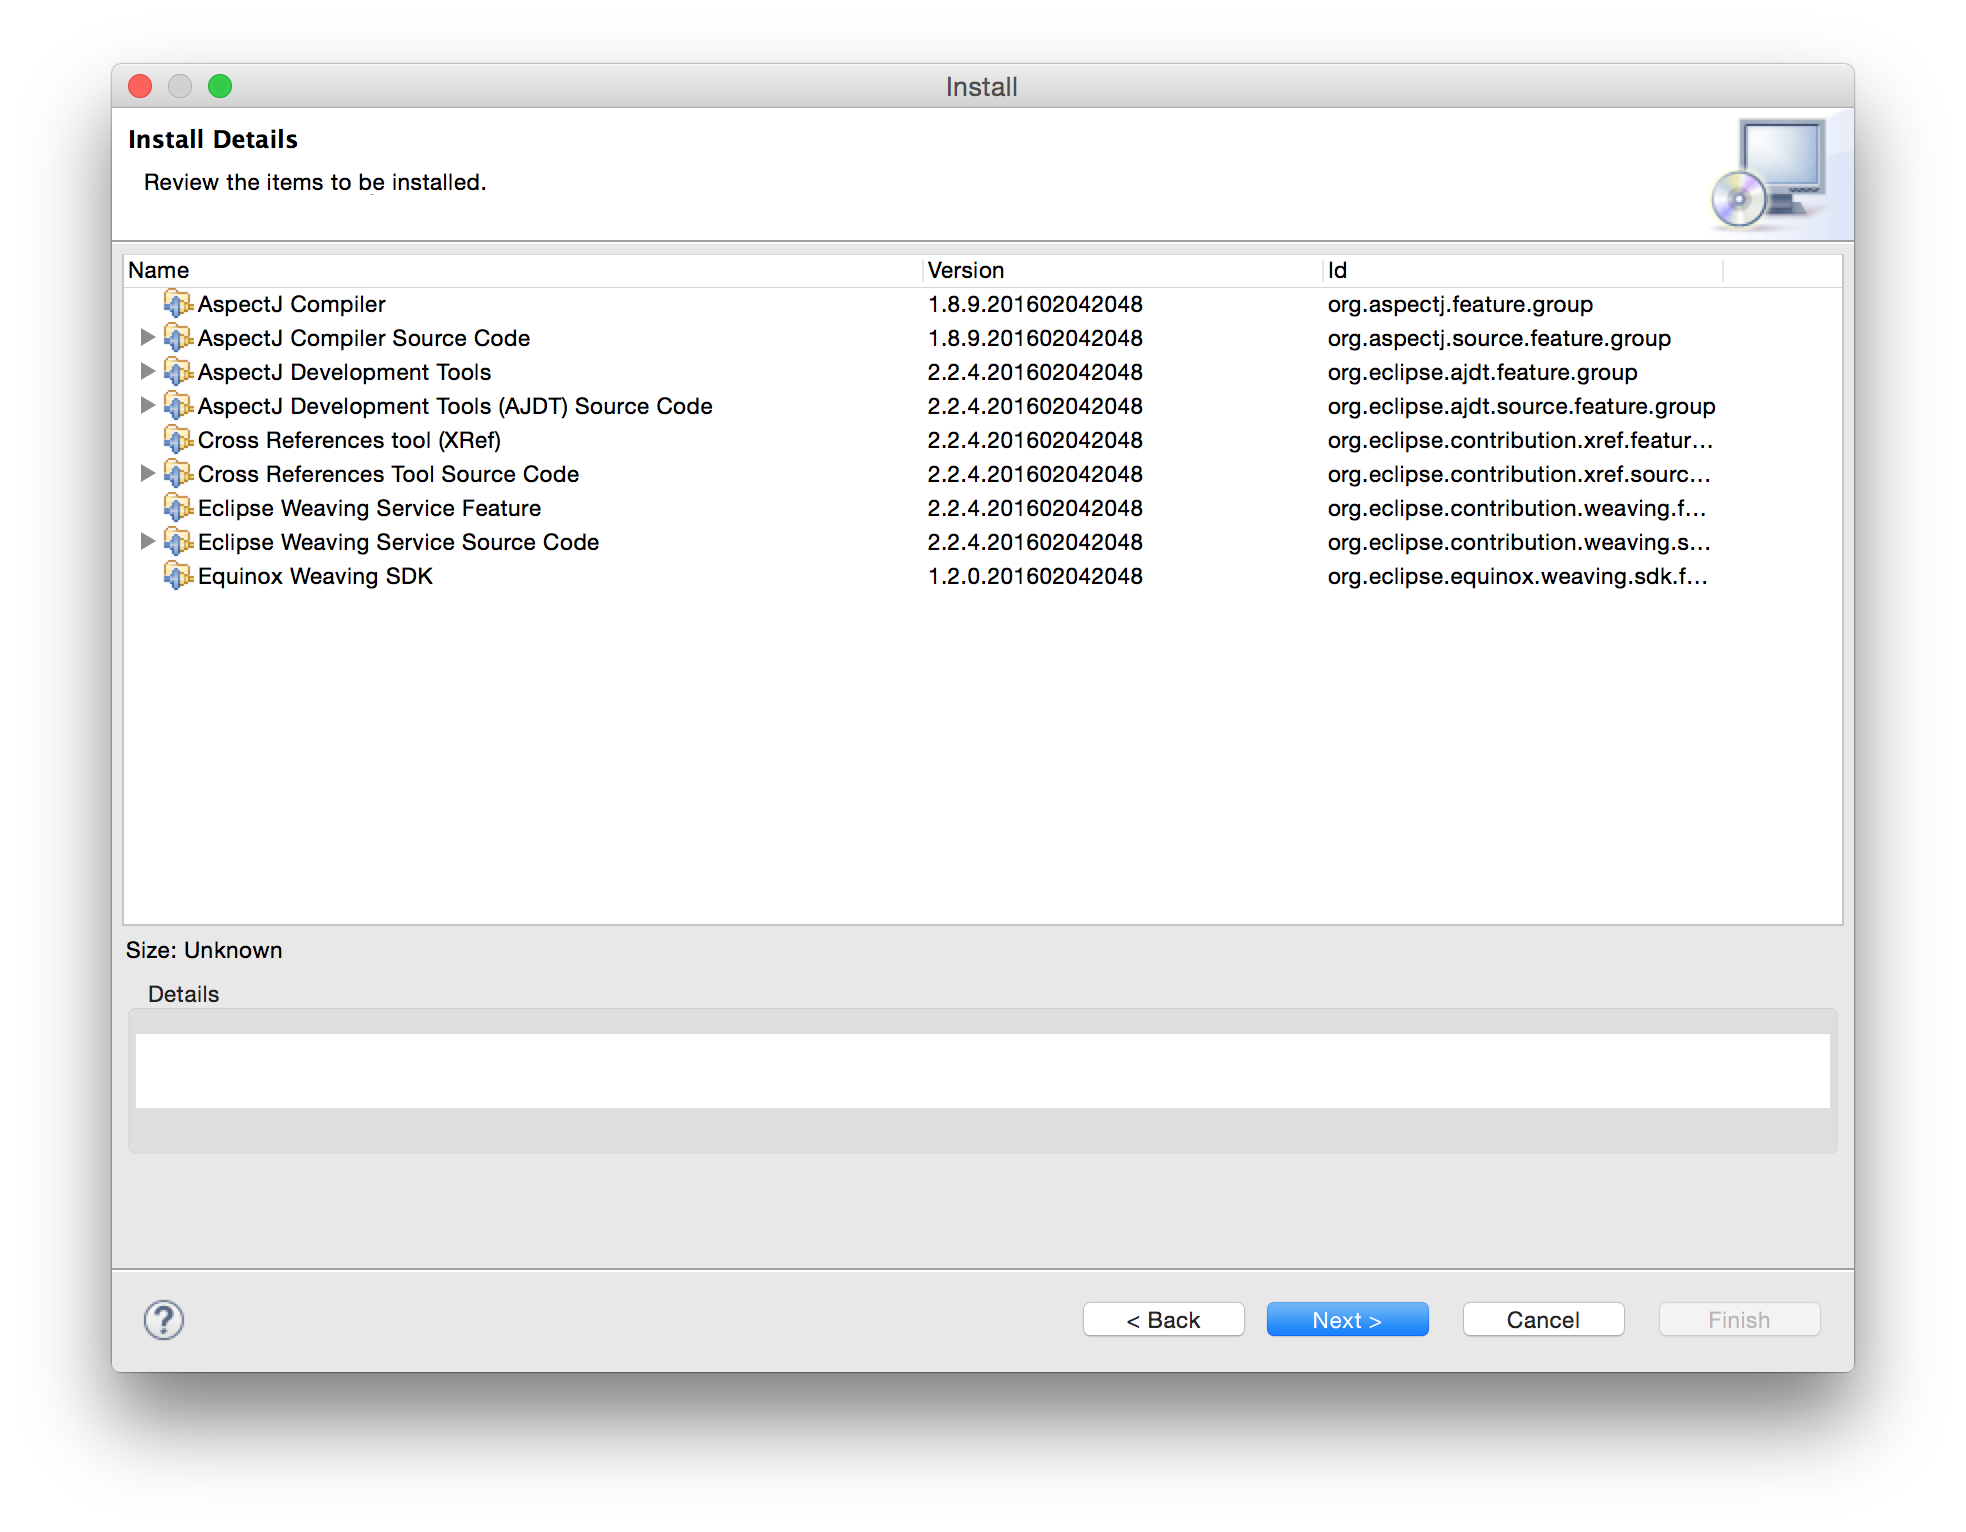Click the Equinox Weaving SDK feature icon
1966x1532 pixels.
pos(178,576)
